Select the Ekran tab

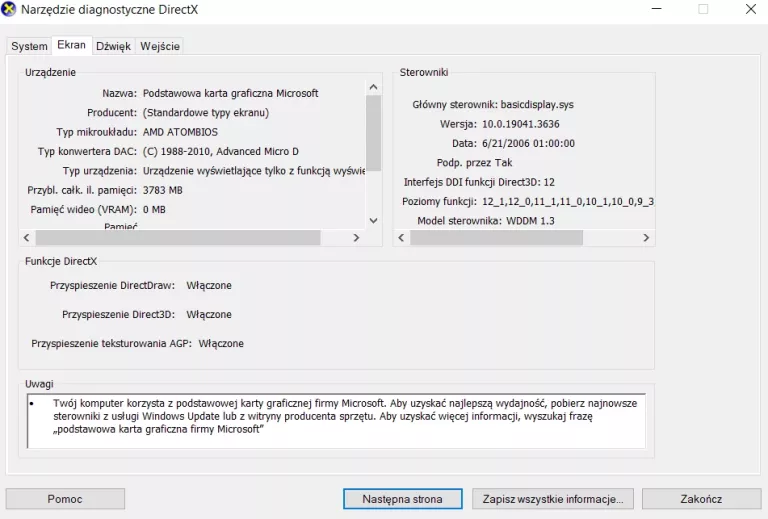point(72,45)
